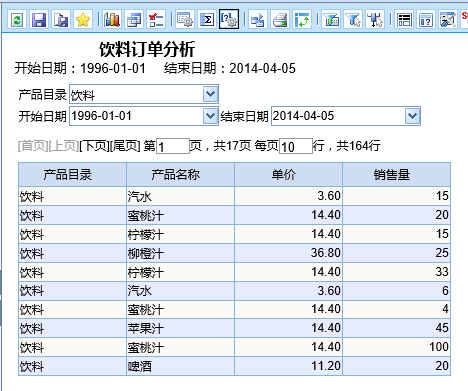Screen dimensions: 468x391
Task: Click the list layout icon
Action: (404, 20)
